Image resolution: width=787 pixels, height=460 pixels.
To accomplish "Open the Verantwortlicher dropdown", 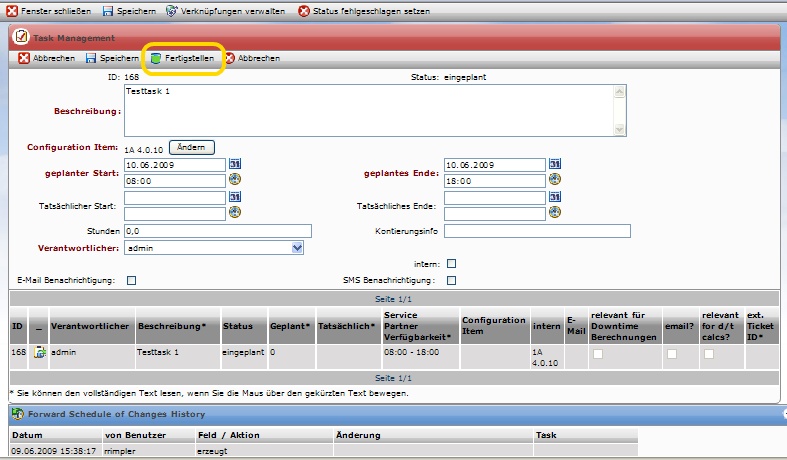I will (296, 247).
